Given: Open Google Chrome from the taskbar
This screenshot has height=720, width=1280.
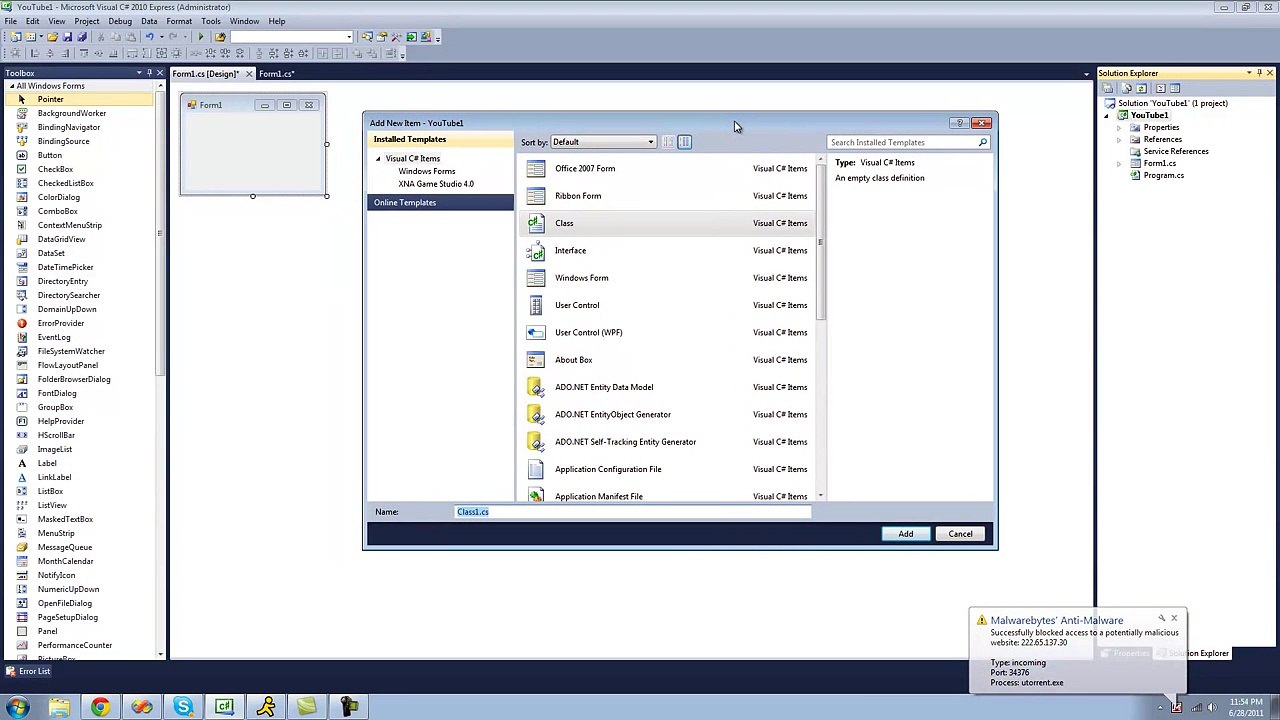Looking at the screenshot, I should pyautogui.click(x=100, y=708).
